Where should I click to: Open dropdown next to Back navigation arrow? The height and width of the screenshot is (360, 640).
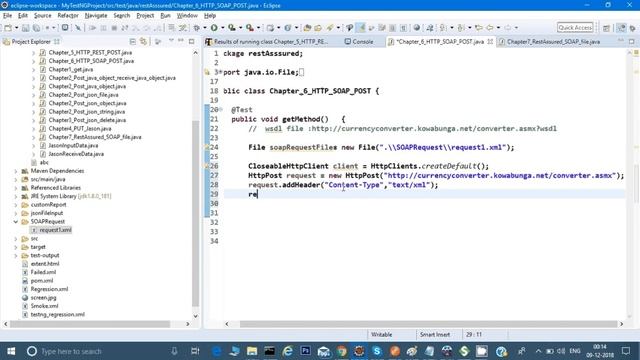pyautogui.click(x=498, y=28)
